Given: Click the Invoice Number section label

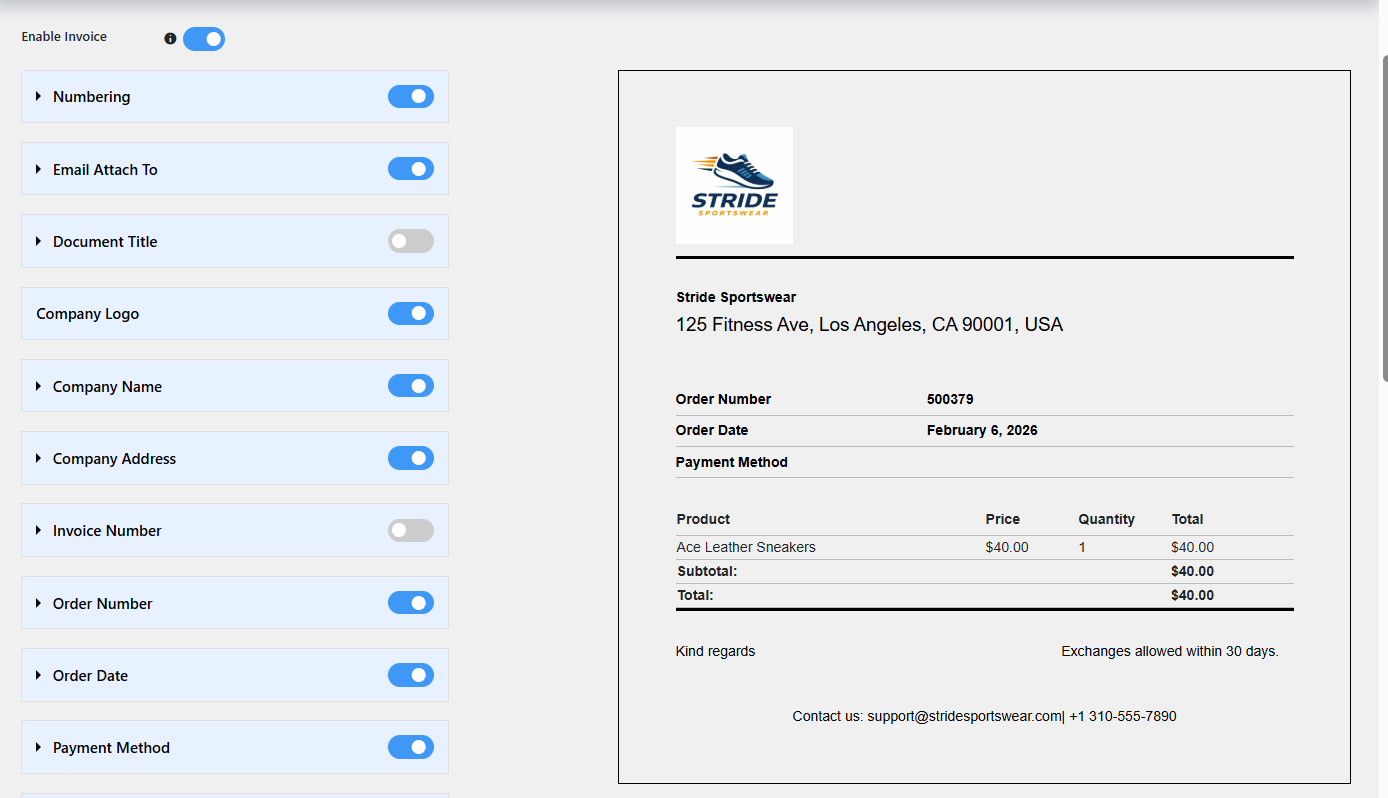Looking at the screenshot, I should [107, 531].
